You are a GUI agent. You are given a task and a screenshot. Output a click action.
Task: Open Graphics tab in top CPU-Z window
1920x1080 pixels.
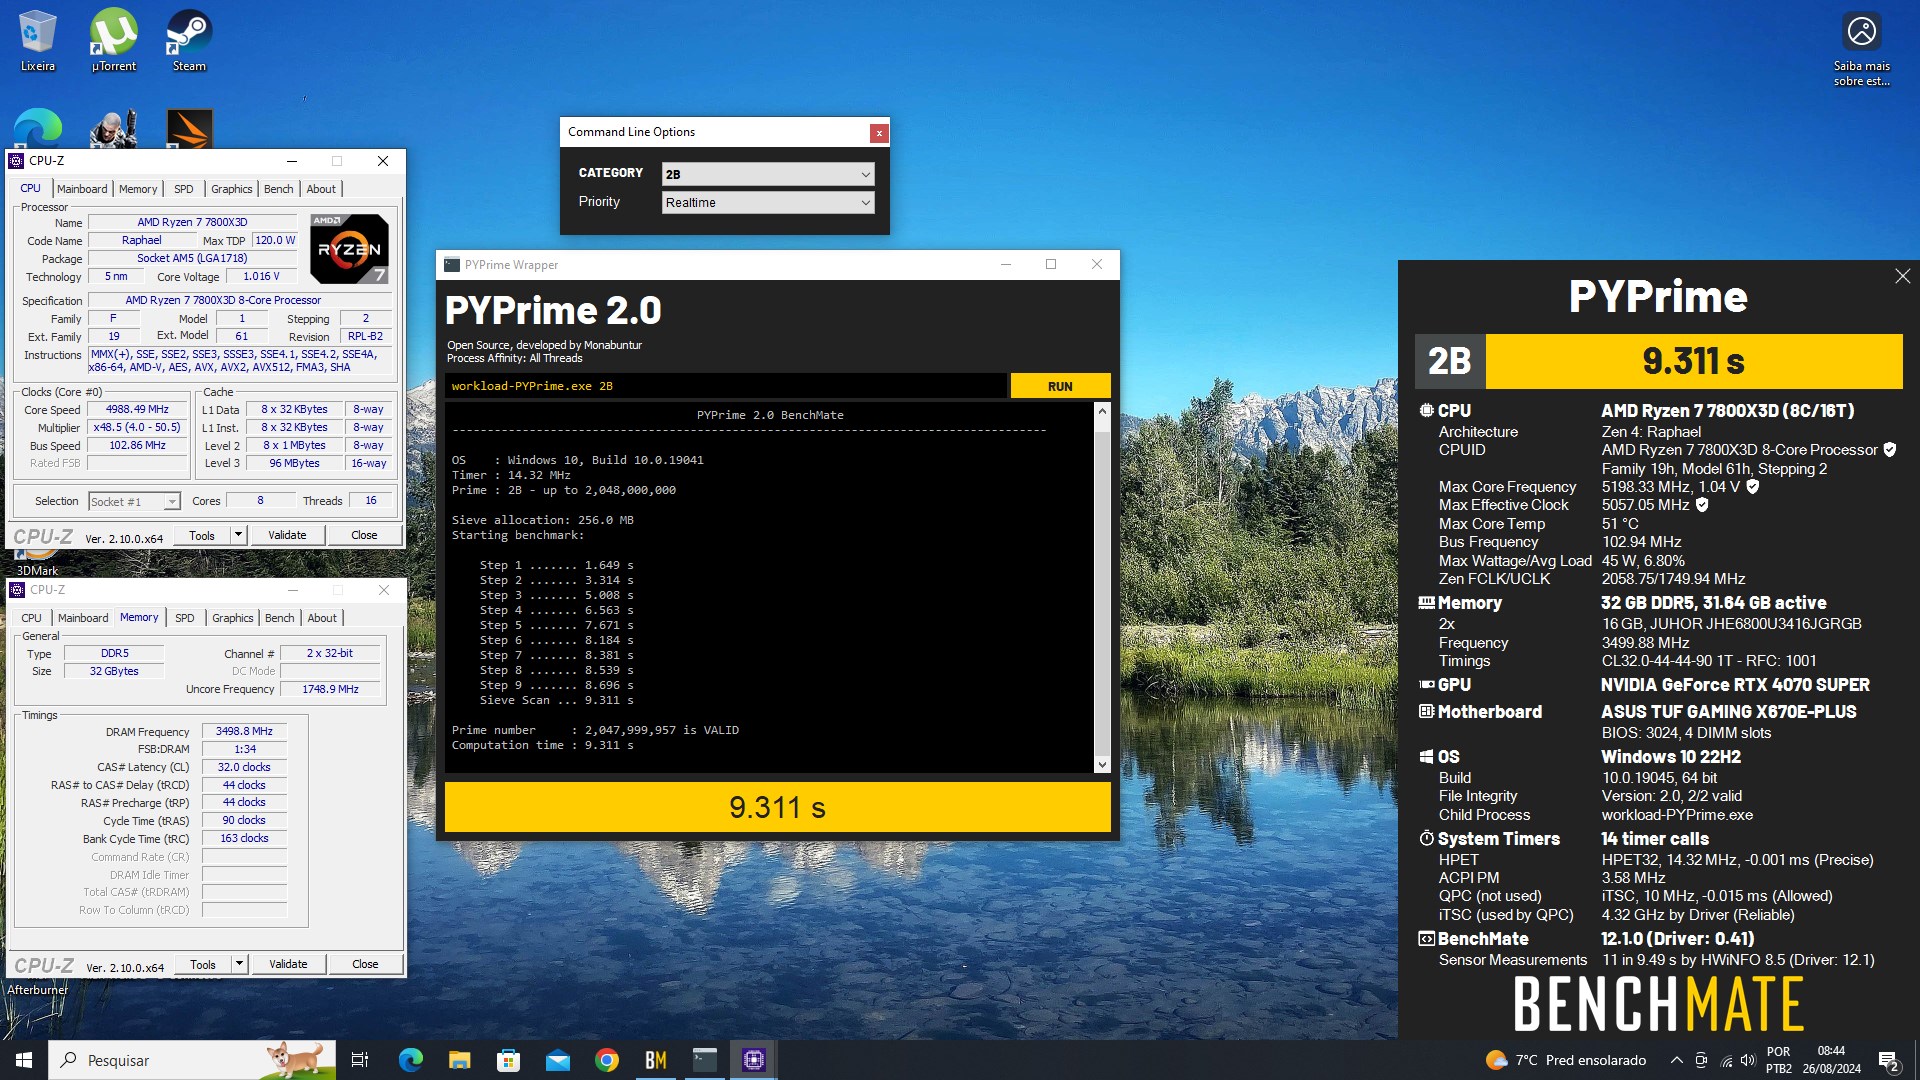click(x=232, y=189)
